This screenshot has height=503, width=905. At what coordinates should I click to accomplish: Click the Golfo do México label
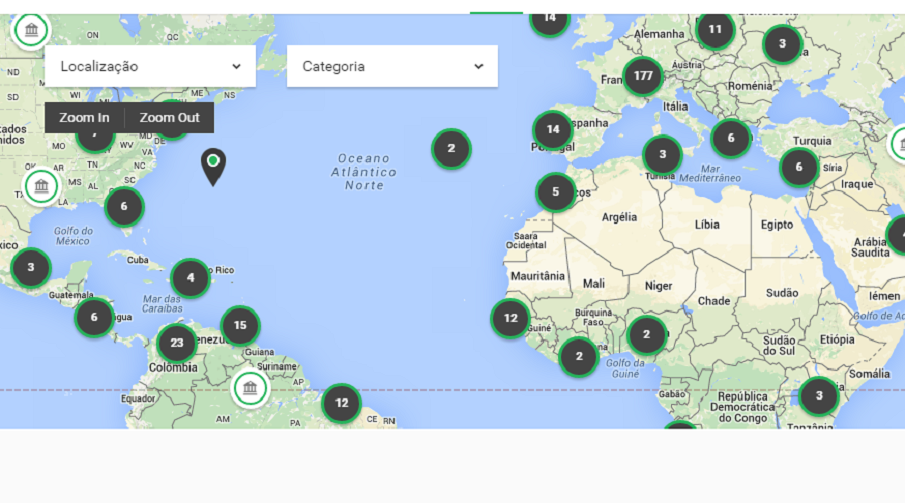(x=73, y=236)
